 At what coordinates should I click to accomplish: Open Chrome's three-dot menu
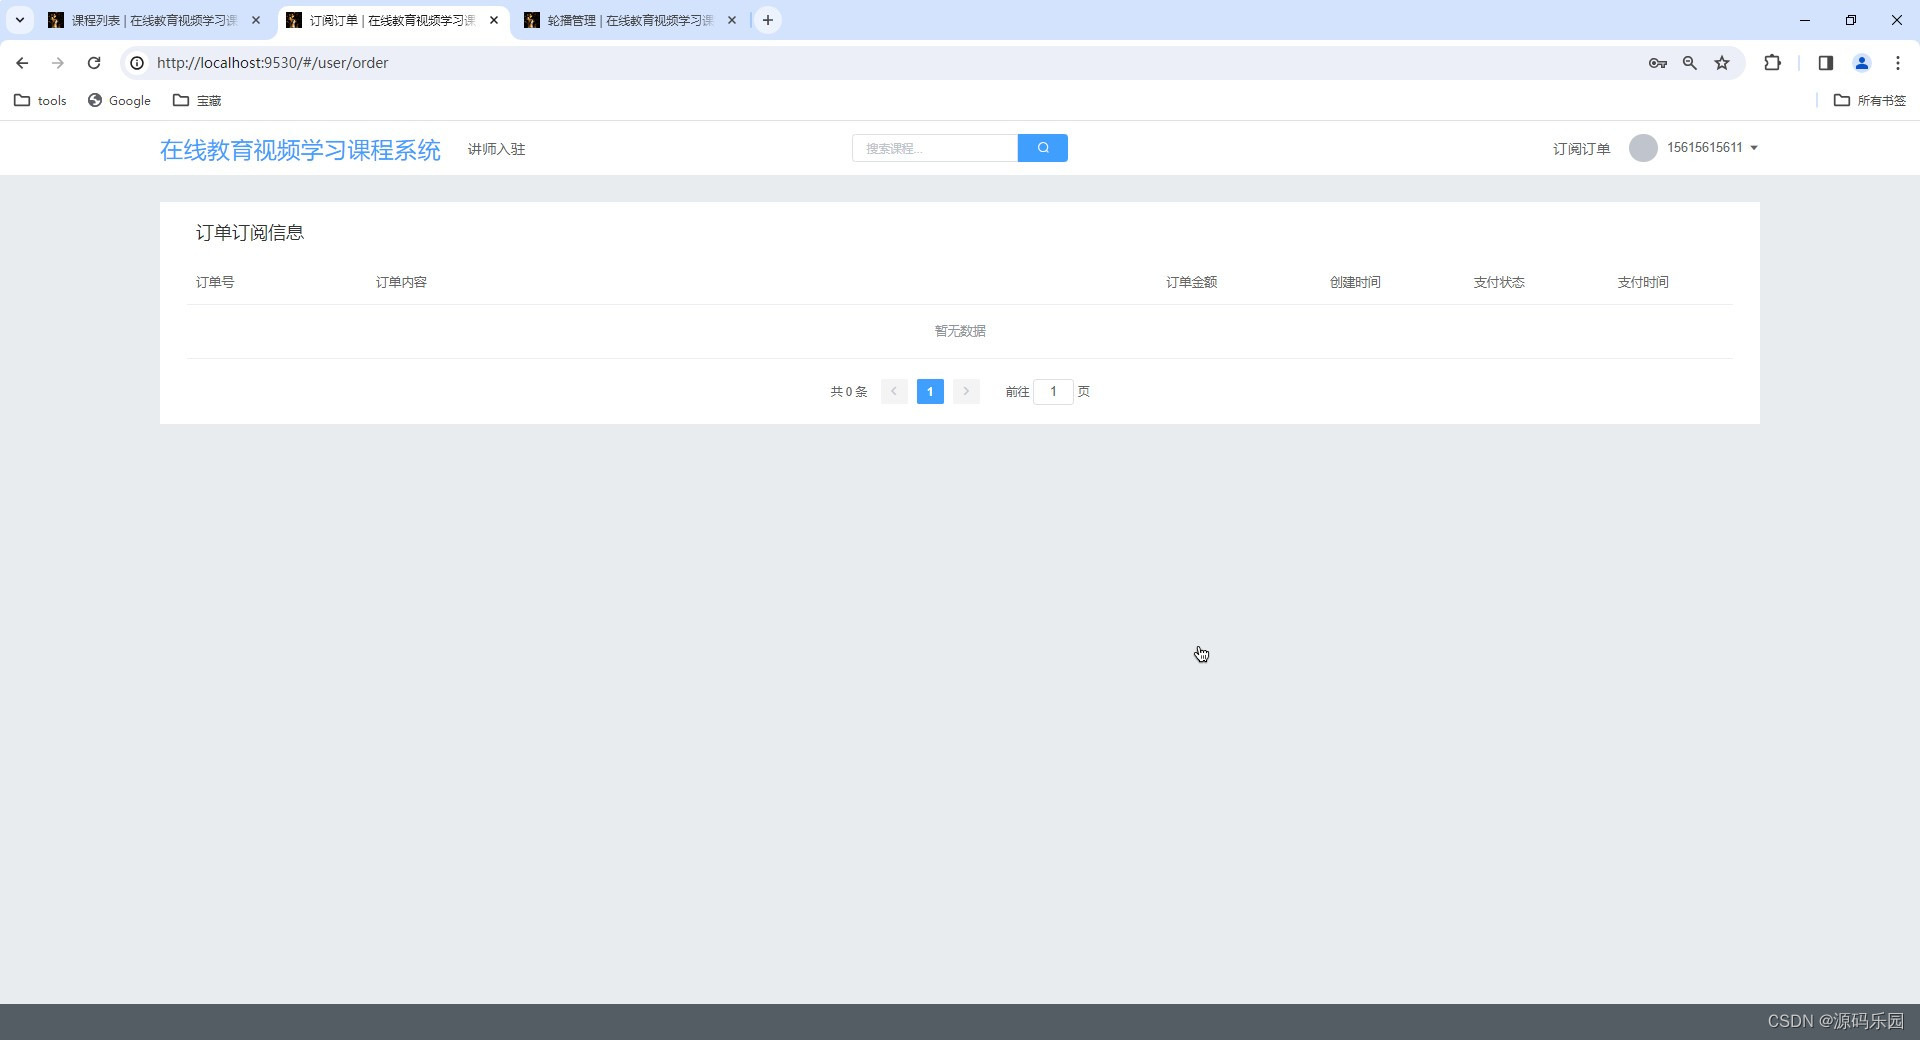pyautogui.click(x=1898, y=62)
